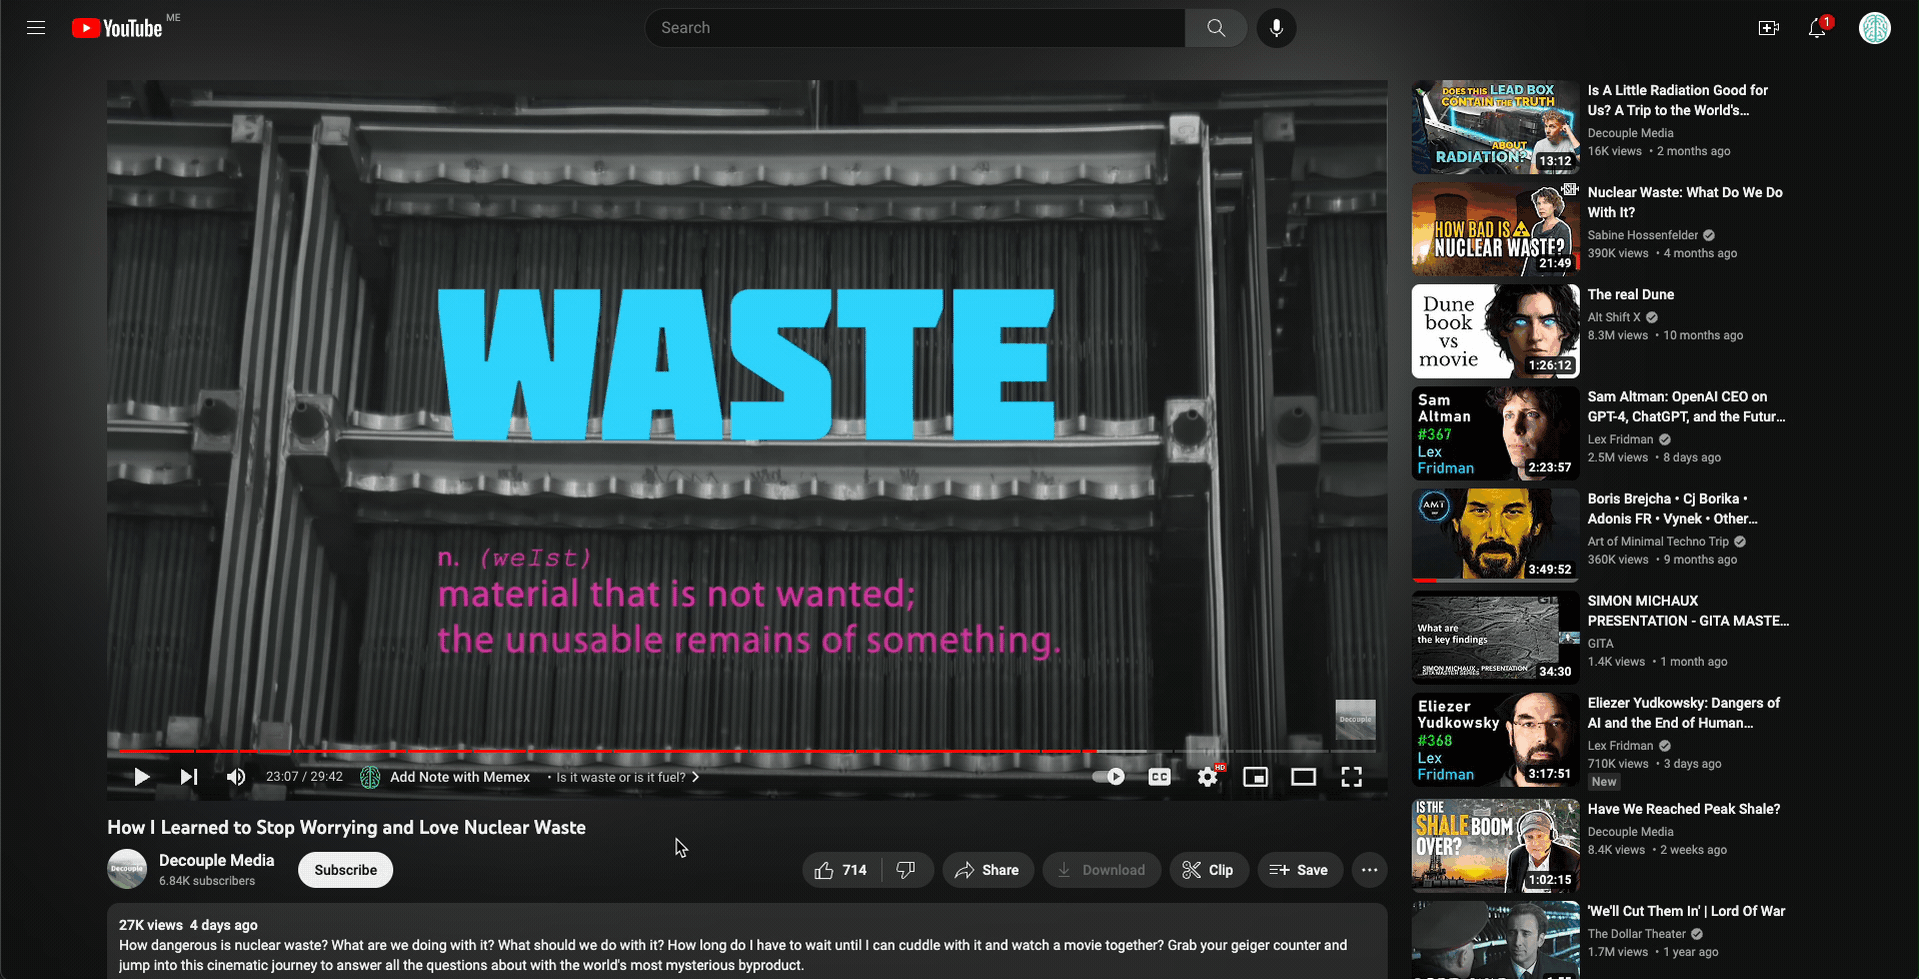
Task: Click the voice search microphone icon
Action: pos(1276,28)
